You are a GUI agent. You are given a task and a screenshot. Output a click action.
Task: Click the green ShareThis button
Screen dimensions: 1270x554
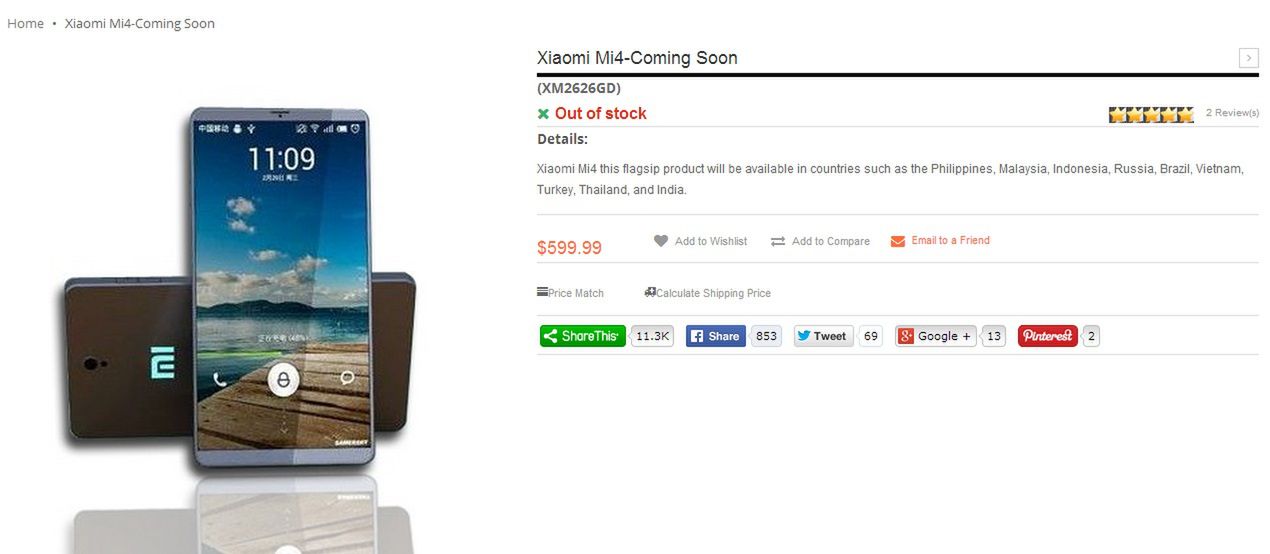(x=583, y=336)
